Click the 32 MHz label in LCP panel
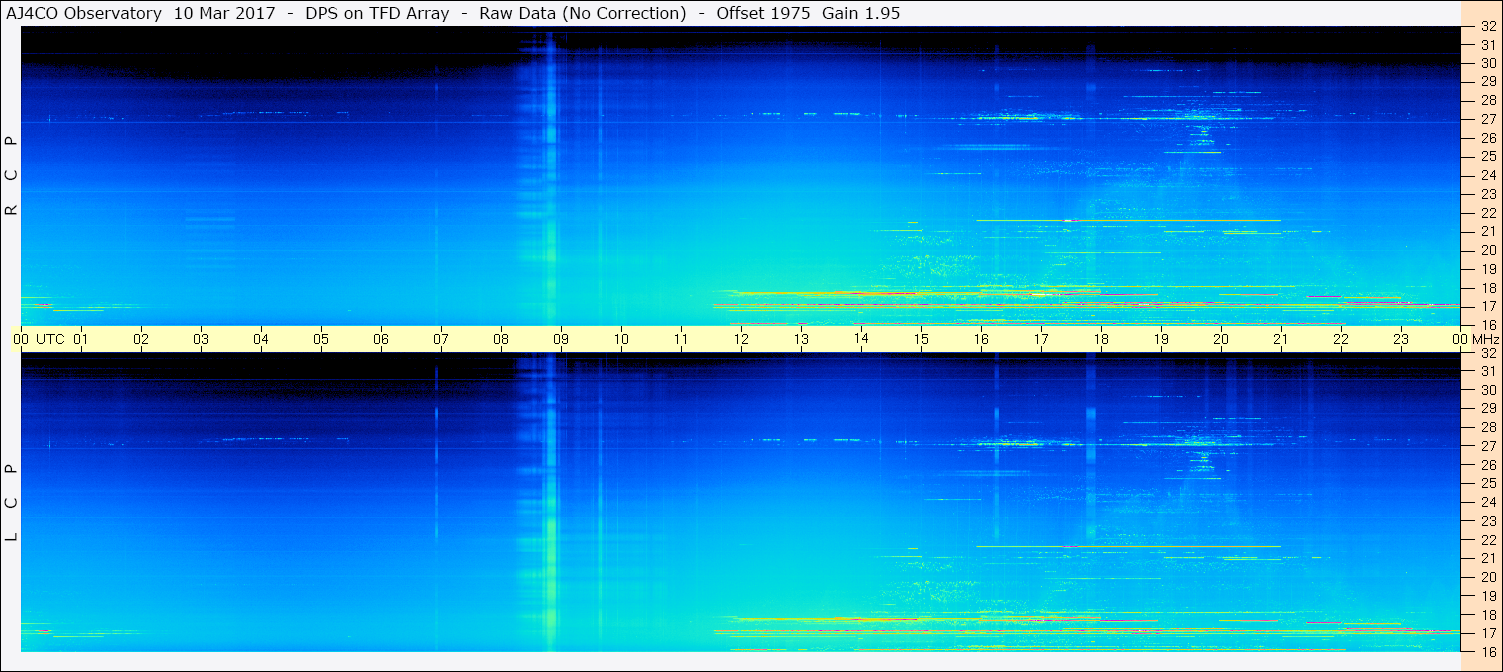1503x672 pixels. click(1487, 353)
